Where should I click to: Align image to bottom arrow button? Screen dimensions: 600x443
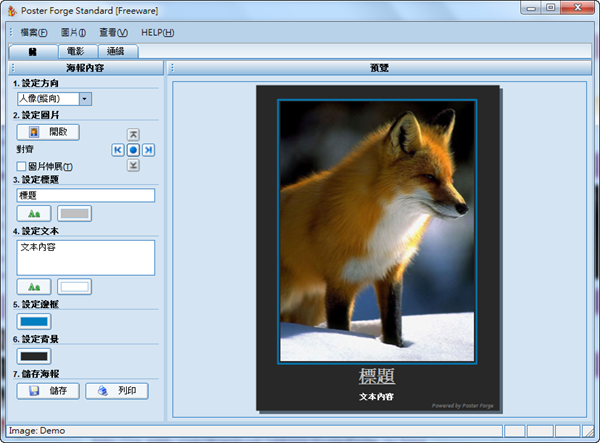click(x=132, y=165)
